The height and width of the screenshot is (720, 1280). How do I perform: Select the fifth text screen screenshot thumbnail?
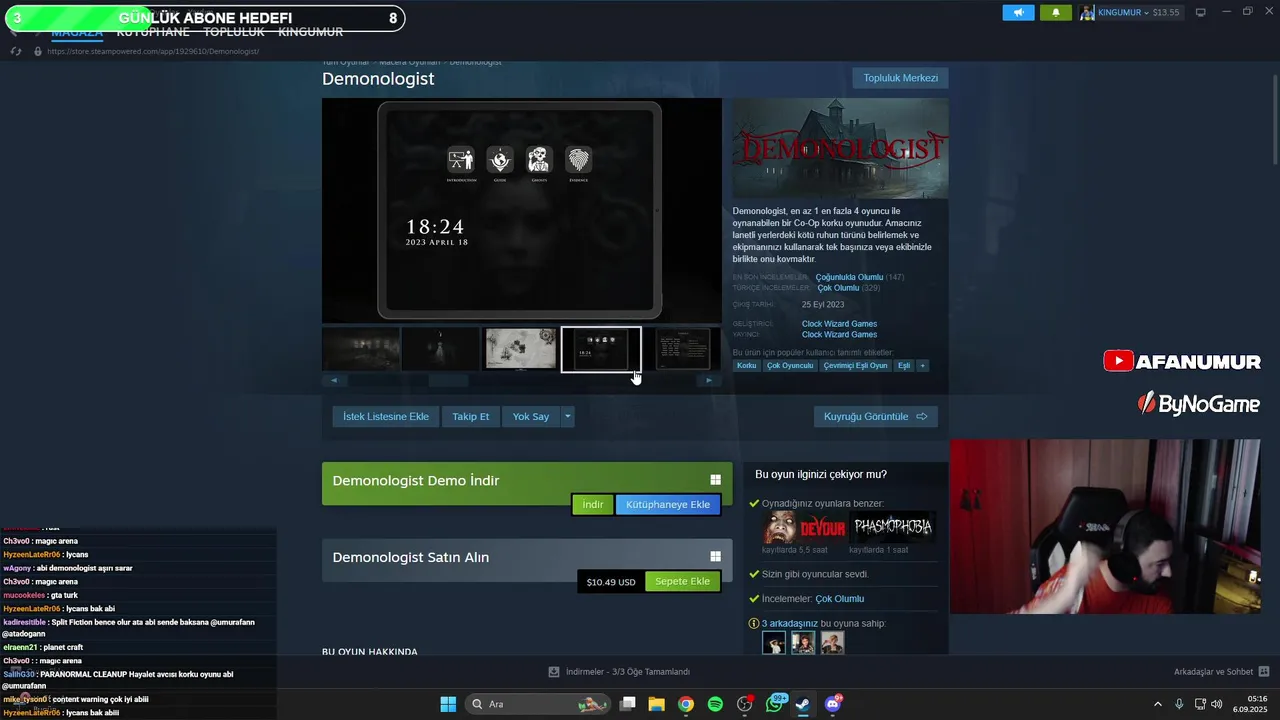[682, 349]
